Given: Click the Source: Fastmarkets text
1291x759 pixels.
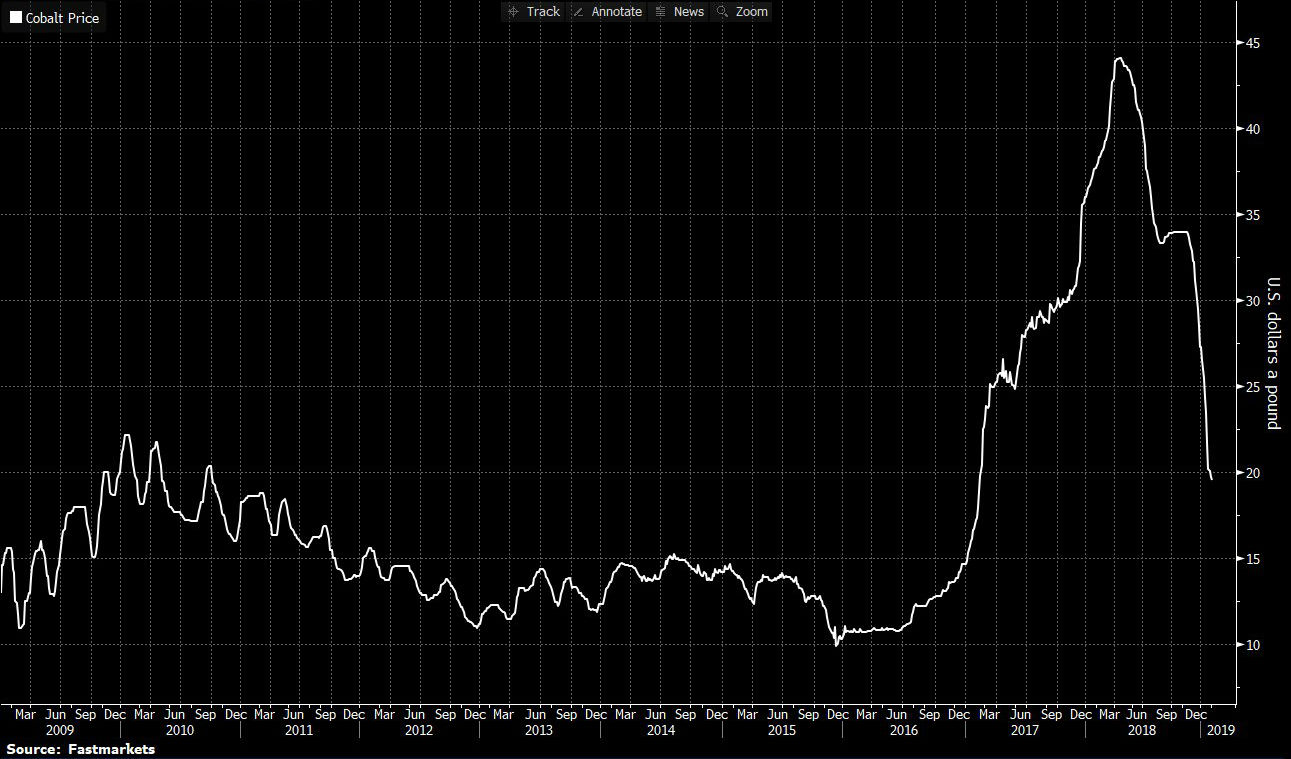Looking at the screenshot, I should [80, 749].
